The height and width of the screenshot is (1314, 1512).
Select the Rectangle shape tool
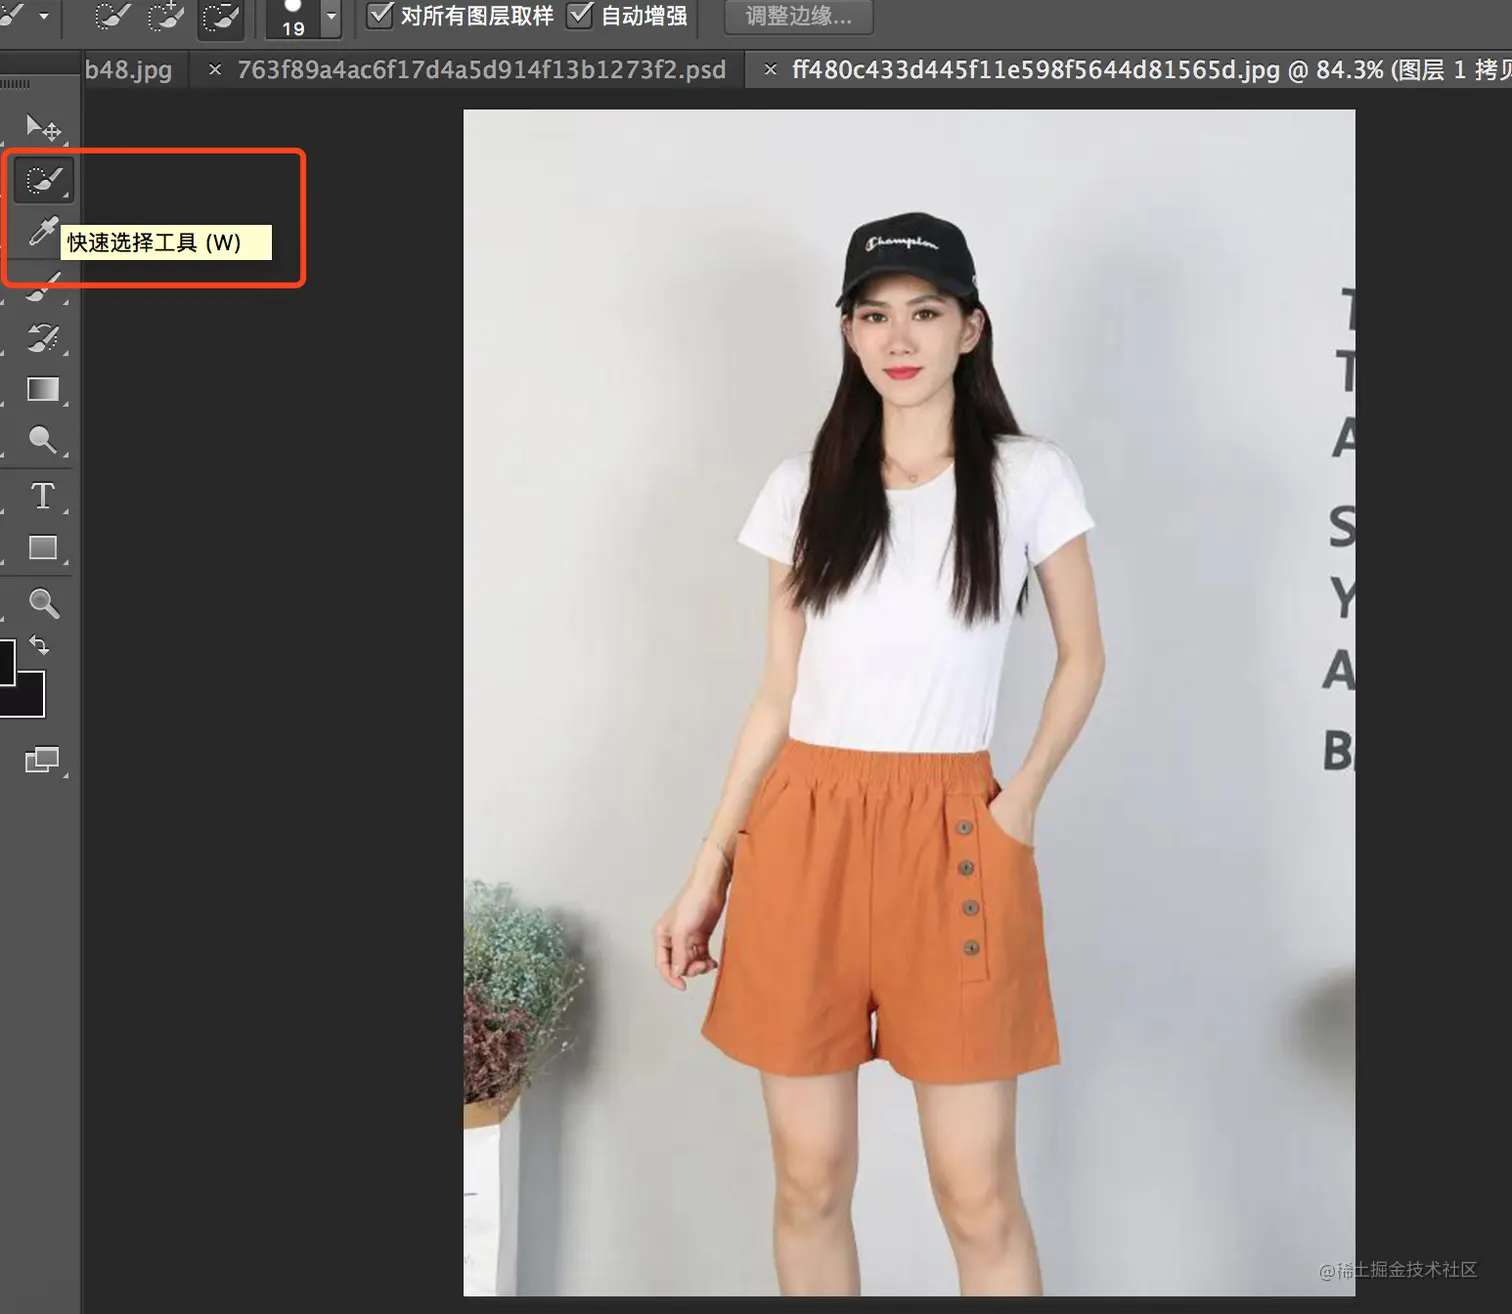point(43,547)
